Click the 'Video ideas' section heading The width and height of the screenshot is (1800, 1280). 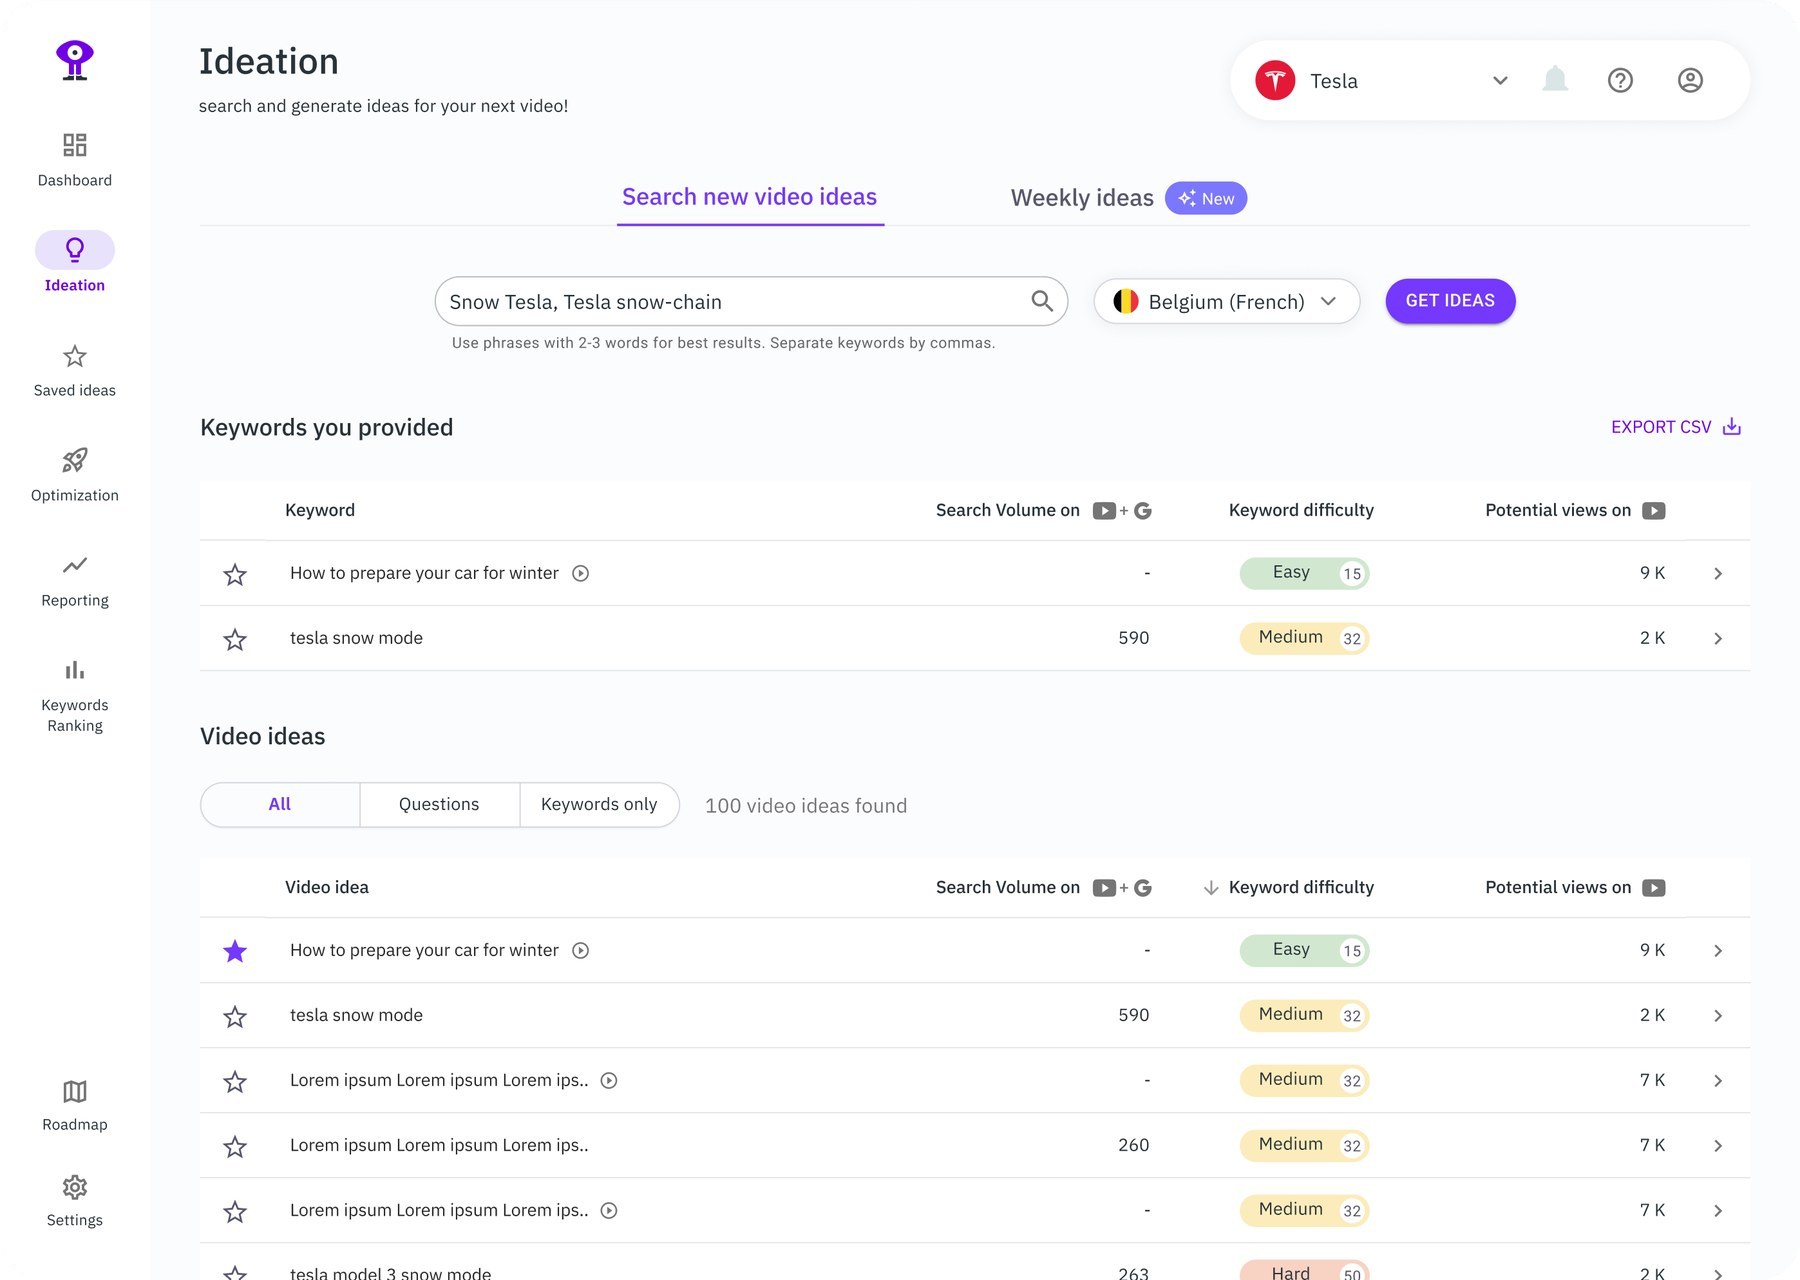point(263,736)
